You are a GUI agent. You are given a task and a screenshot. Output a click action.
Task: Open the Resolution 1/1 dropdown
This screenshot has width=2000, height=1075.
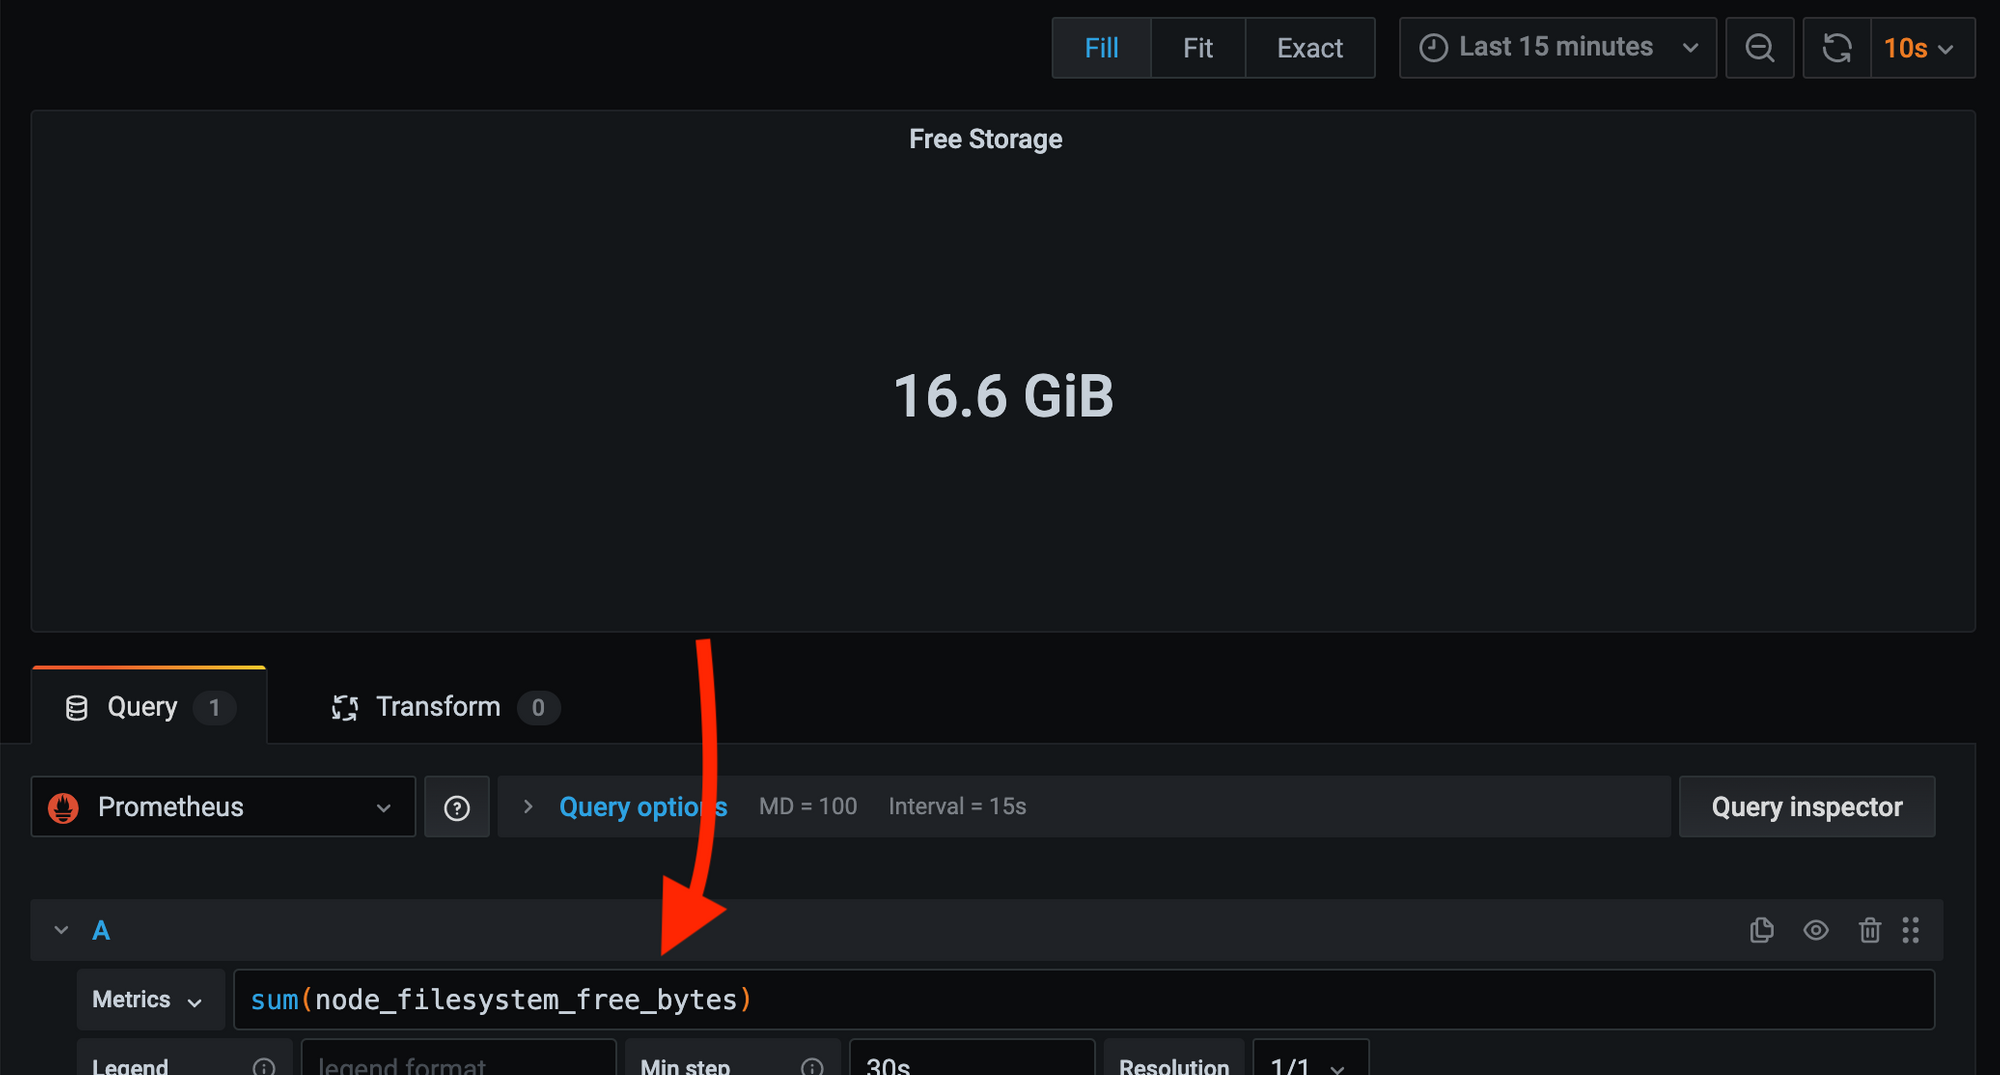(x=1310, y=1059)
